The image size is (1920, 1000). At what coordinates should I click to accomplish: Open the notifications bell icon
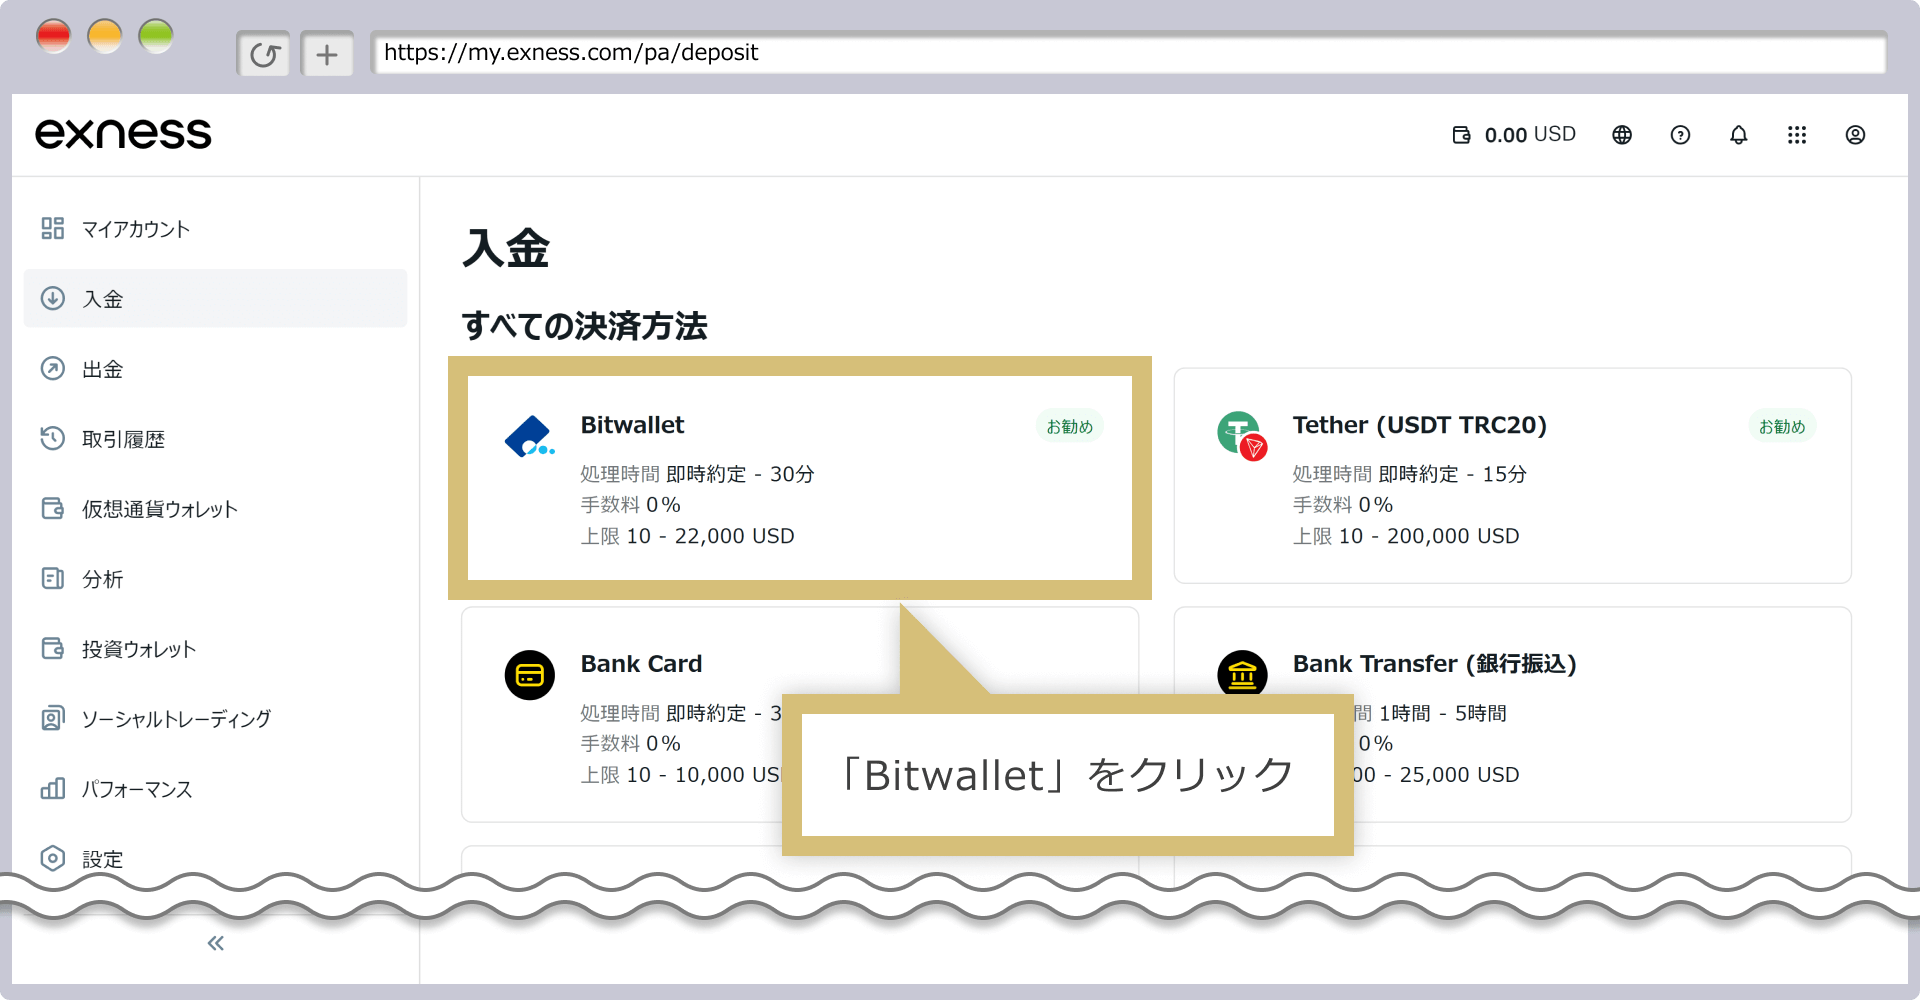1739,135
